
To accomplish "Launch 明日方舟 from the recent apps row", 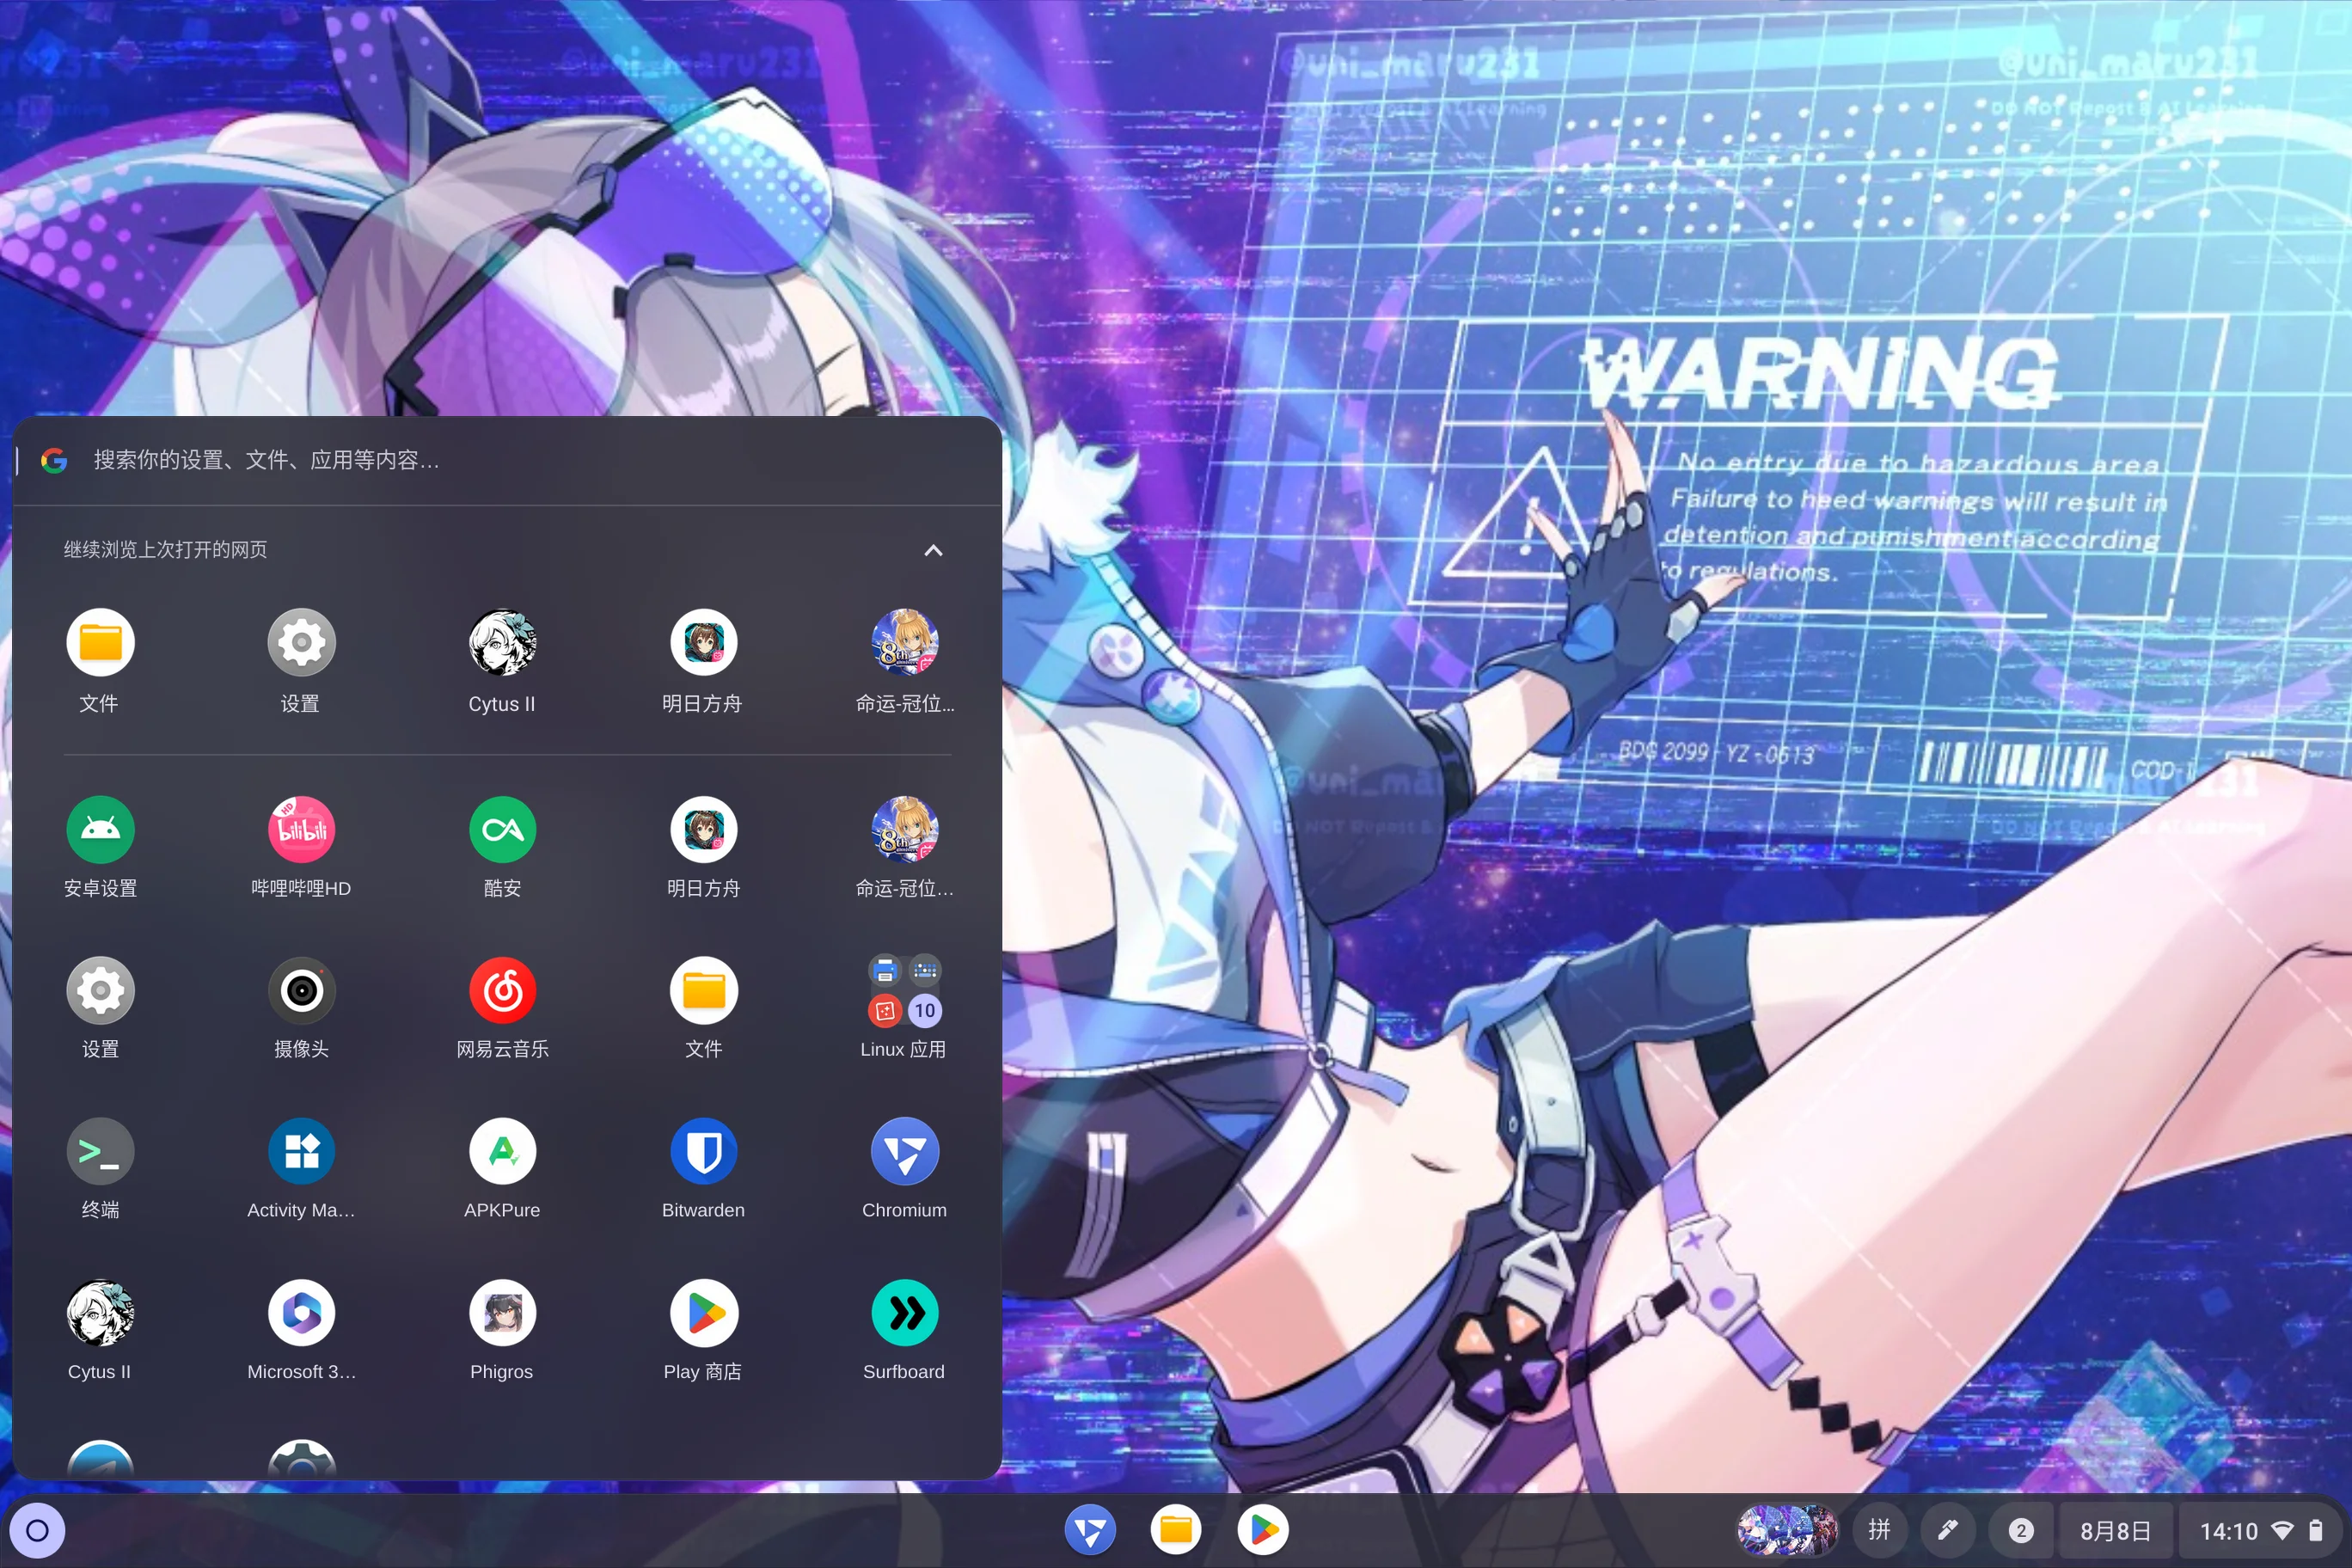I will [703, 642].
